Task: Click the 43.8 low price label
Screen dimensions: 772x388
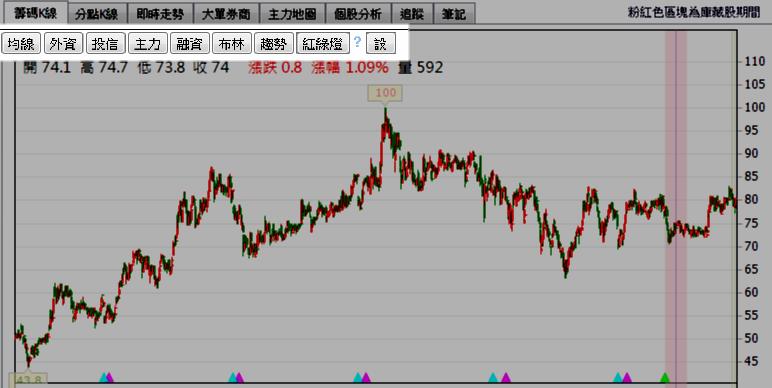Action: [29, 379]
